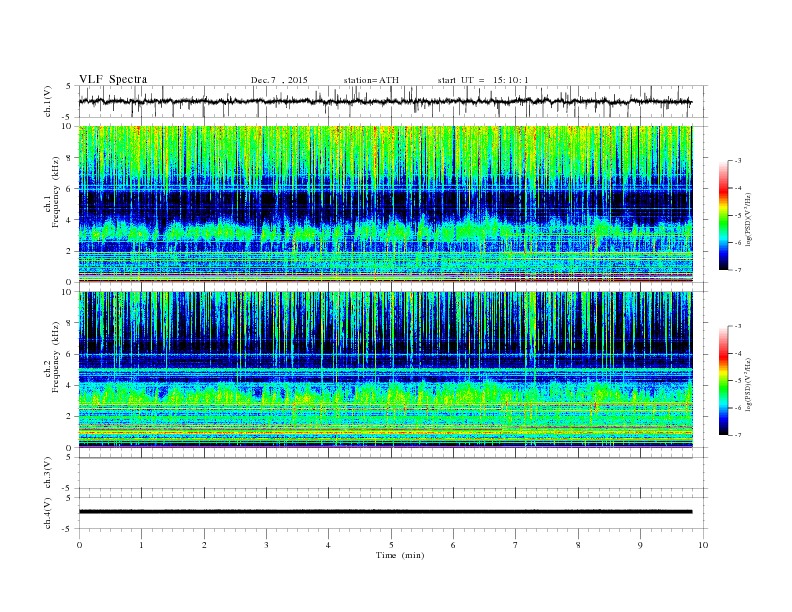The width and height of the screenshot is (792, 612).
Task: Click the log(PSD) label beside the ch.2 colorbar
Action: coord(748,384)
